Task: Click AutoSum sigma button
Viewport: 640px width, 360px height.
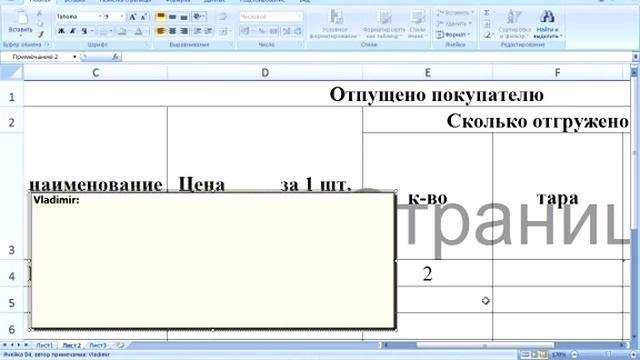Action: coord(487,13)
